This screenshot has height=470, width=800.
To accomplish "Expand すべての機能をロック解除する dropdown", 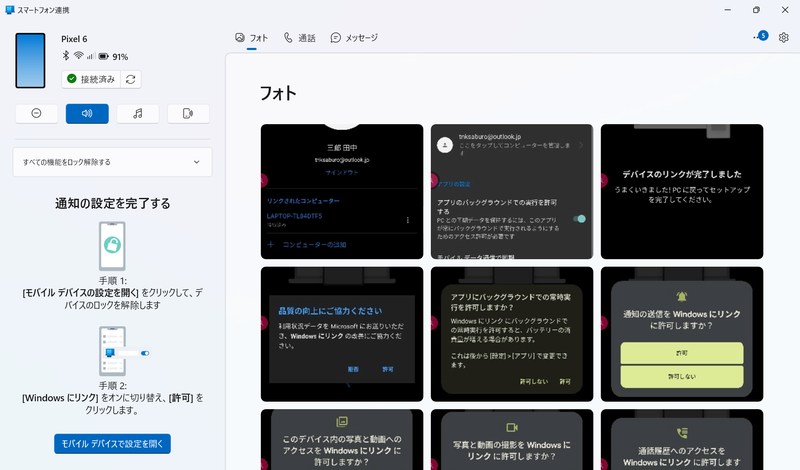I will (x=112, y=162).
